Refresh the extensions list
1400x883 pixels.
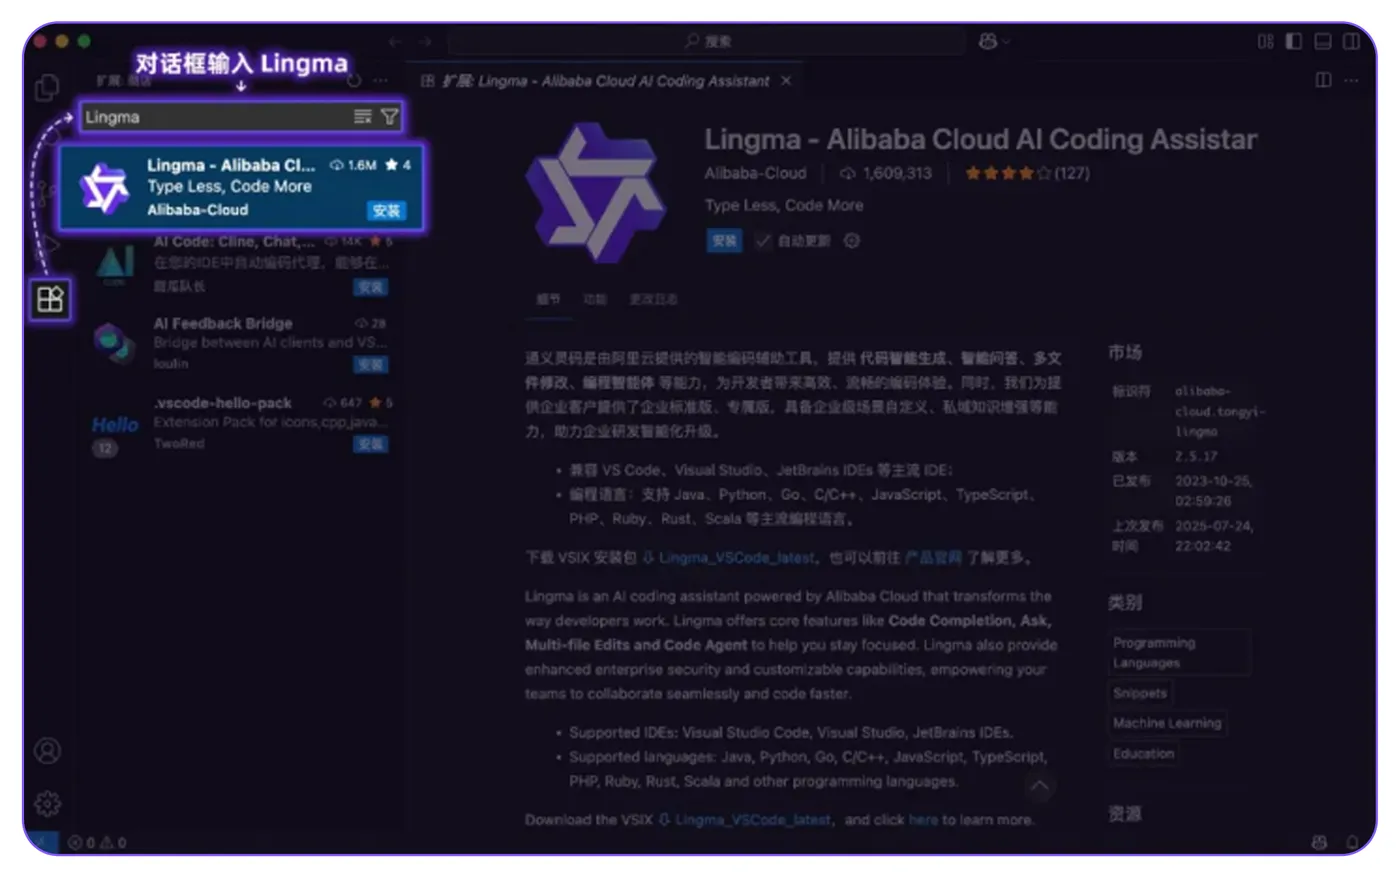(354, 80)
